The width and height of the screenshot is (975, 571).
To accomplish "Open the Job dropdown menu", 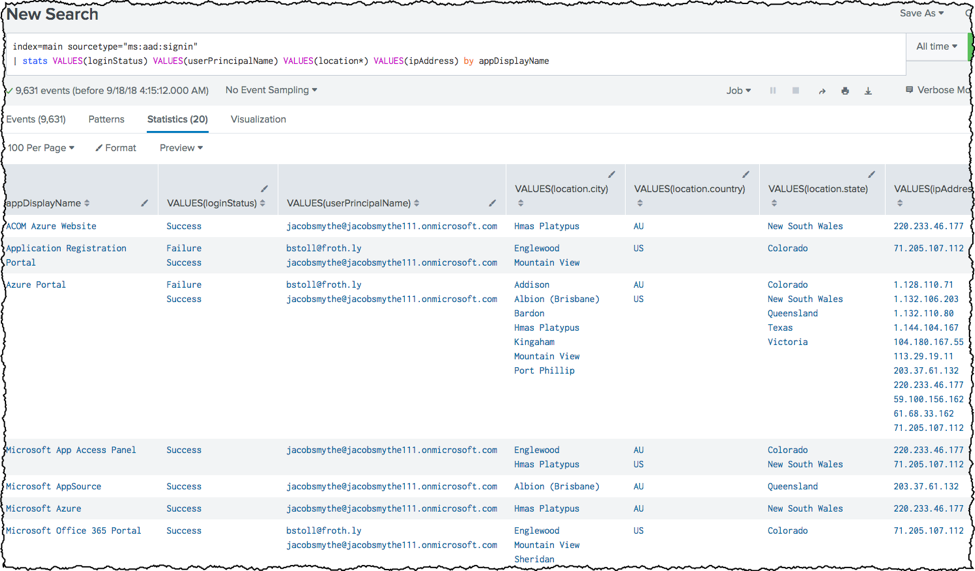I will coord(738,91).
